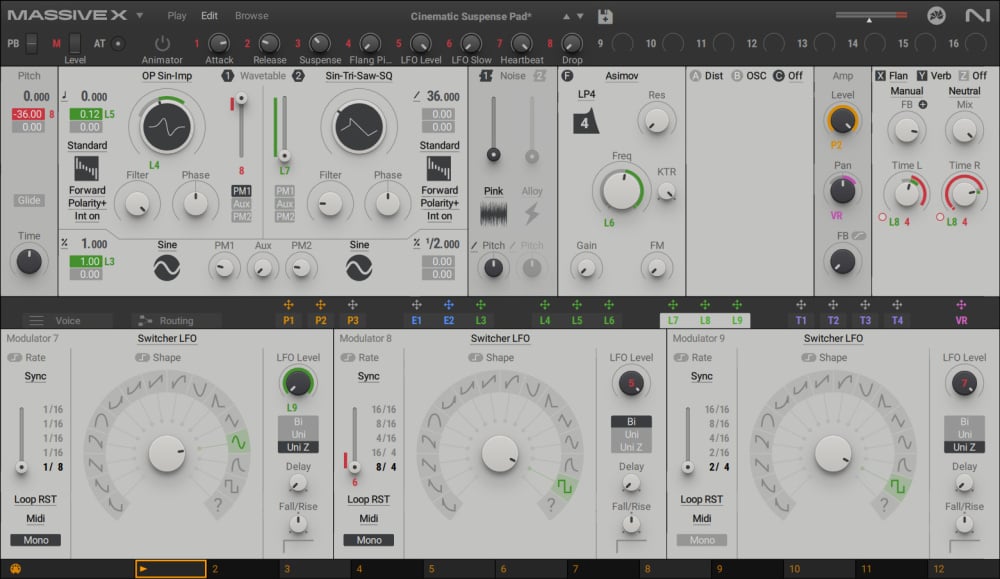
Task: Click the right Sine waveform icon
Action: click(x=359, y=268)
